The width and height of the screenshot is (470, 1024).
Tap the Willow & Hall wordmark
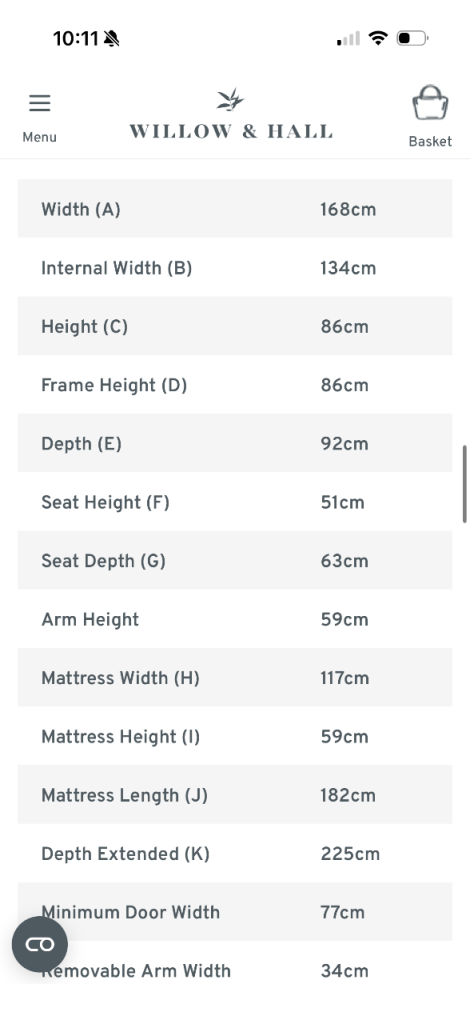click(231, 131)
